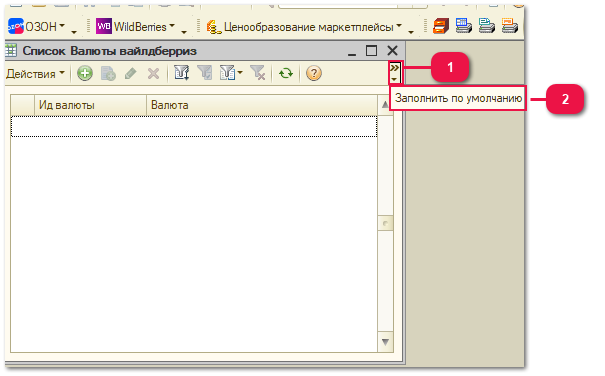The height and width of the screenshot is (376, 605).
Task: Expand the toolbar overflow chevron
Action: pyautogui.click(x=395, y=73)
